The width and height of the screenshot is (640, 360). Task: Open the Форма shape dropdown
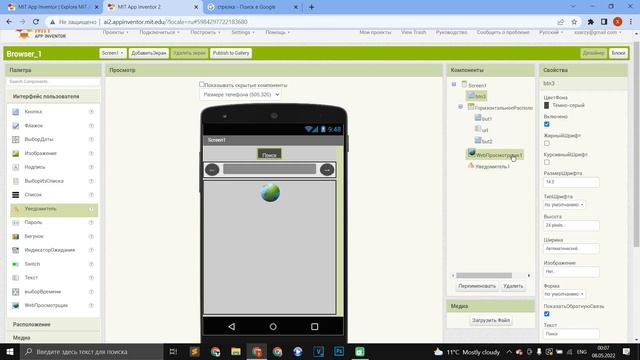[564, 294]
